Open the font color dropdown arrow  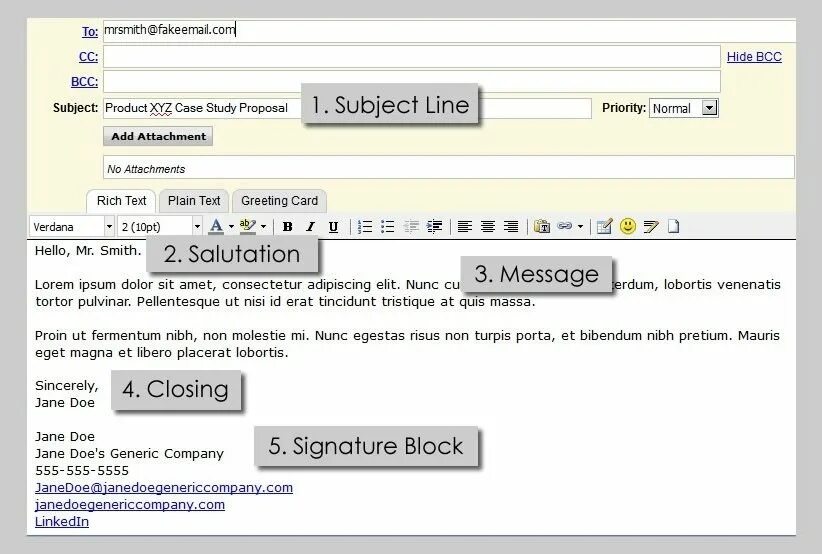(x=231, y=227)
